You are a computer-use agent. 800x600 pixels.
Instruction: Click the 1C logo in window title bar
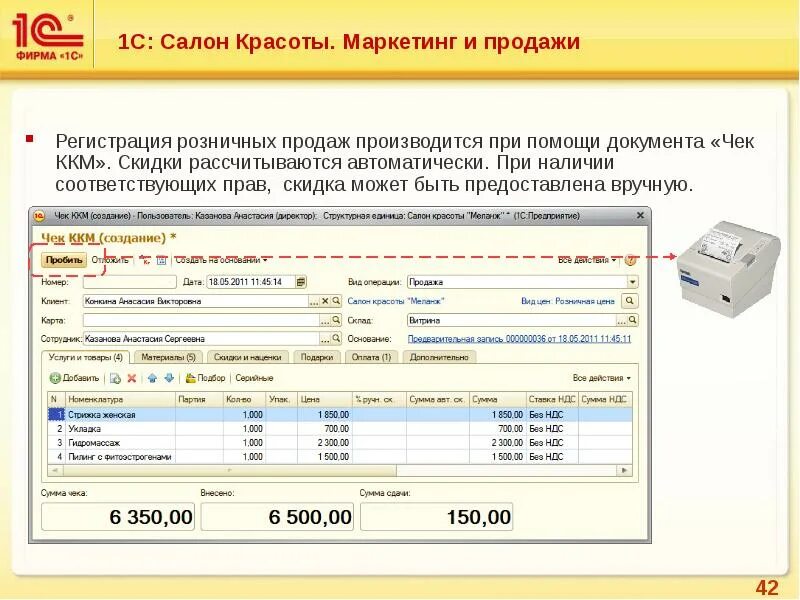(x=39, y=216)
